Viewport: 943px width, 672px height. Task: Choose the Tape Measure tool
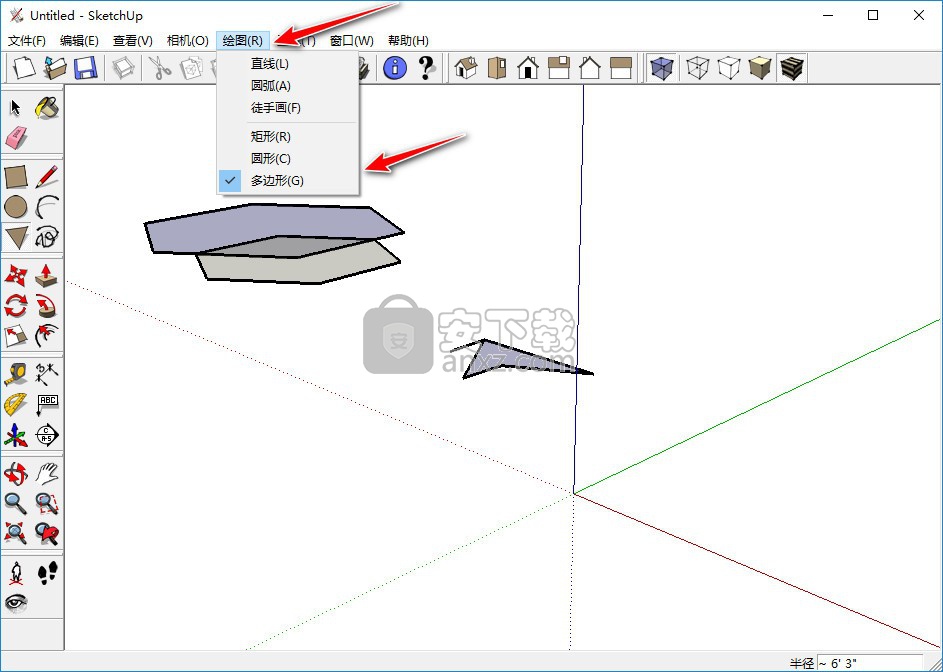tap(16, 374)
